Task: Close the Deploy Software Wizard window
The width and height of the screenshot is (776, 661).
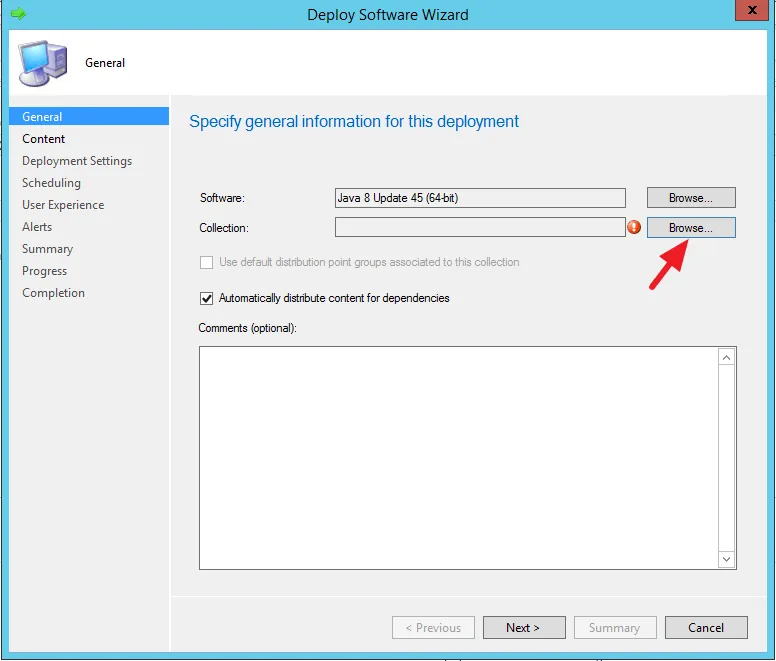Action: 752,10
